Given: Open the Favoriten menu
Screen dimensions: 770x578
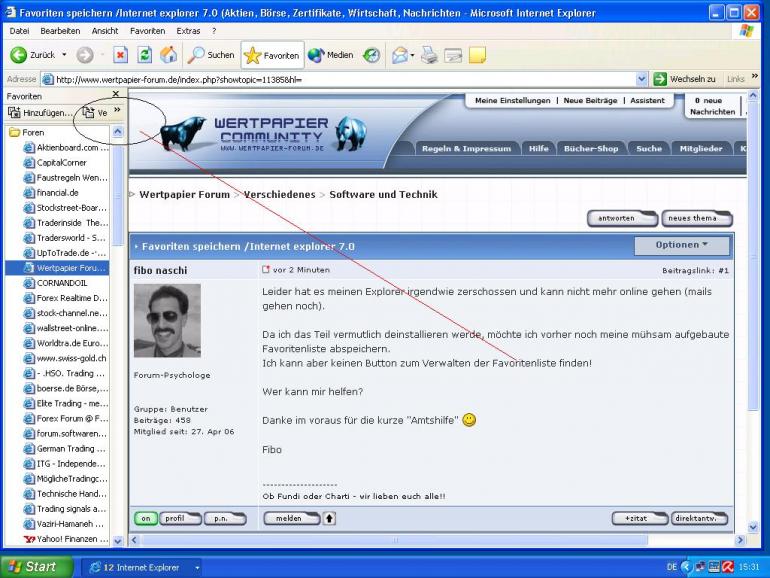Looking at the screenshot, I should [x=147, y=31].
